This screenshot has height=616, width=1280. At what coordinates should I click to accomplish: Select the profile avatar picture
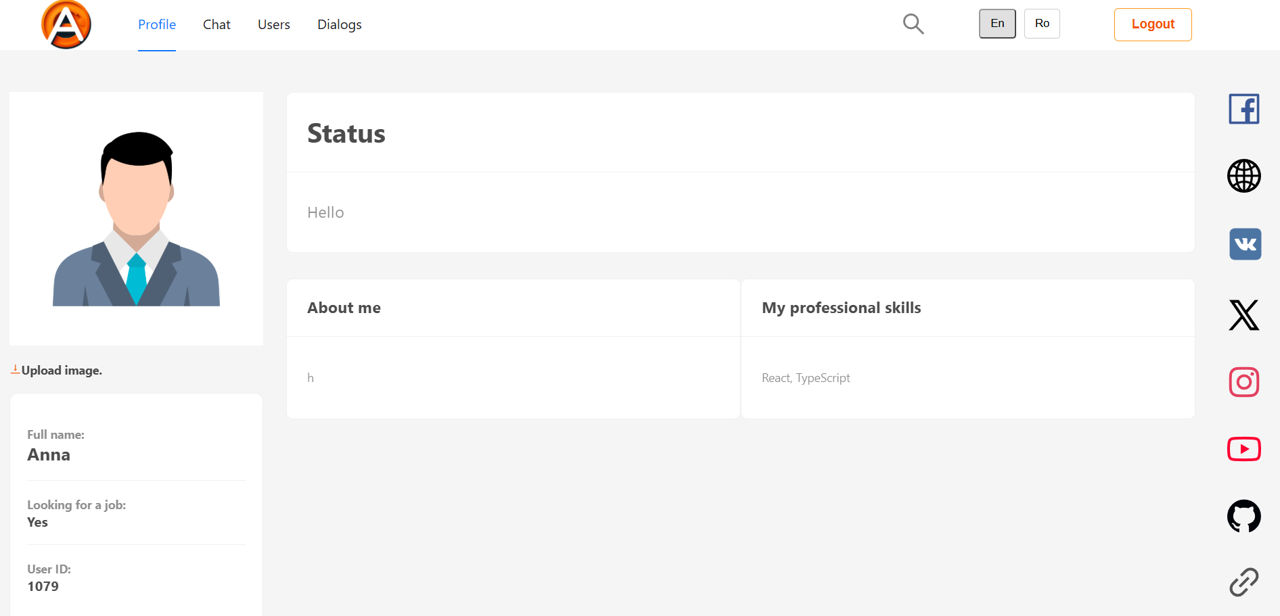pos(136,219)
